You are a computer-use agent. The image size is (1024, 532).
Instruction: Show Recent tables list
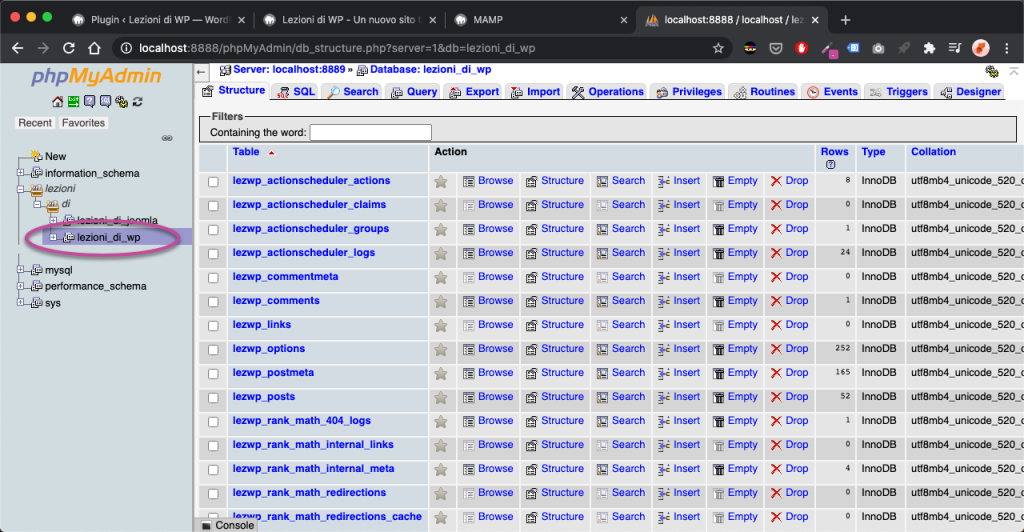(35, 123)
